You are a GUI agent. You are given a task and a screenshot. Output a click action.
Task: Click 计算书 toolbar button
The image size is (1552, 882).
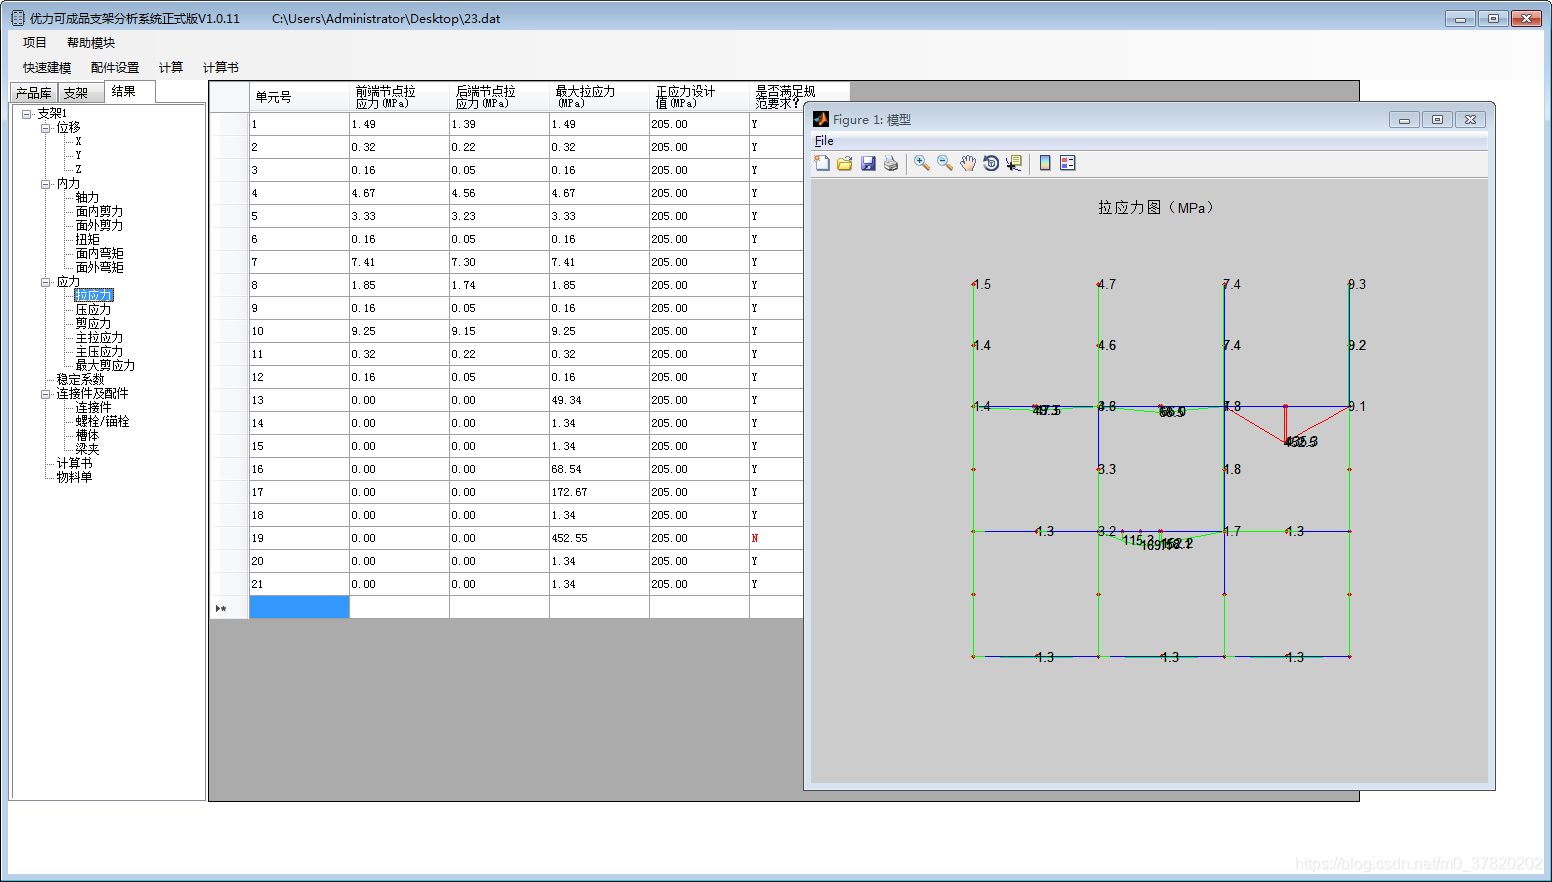click(x=221, y=68)
